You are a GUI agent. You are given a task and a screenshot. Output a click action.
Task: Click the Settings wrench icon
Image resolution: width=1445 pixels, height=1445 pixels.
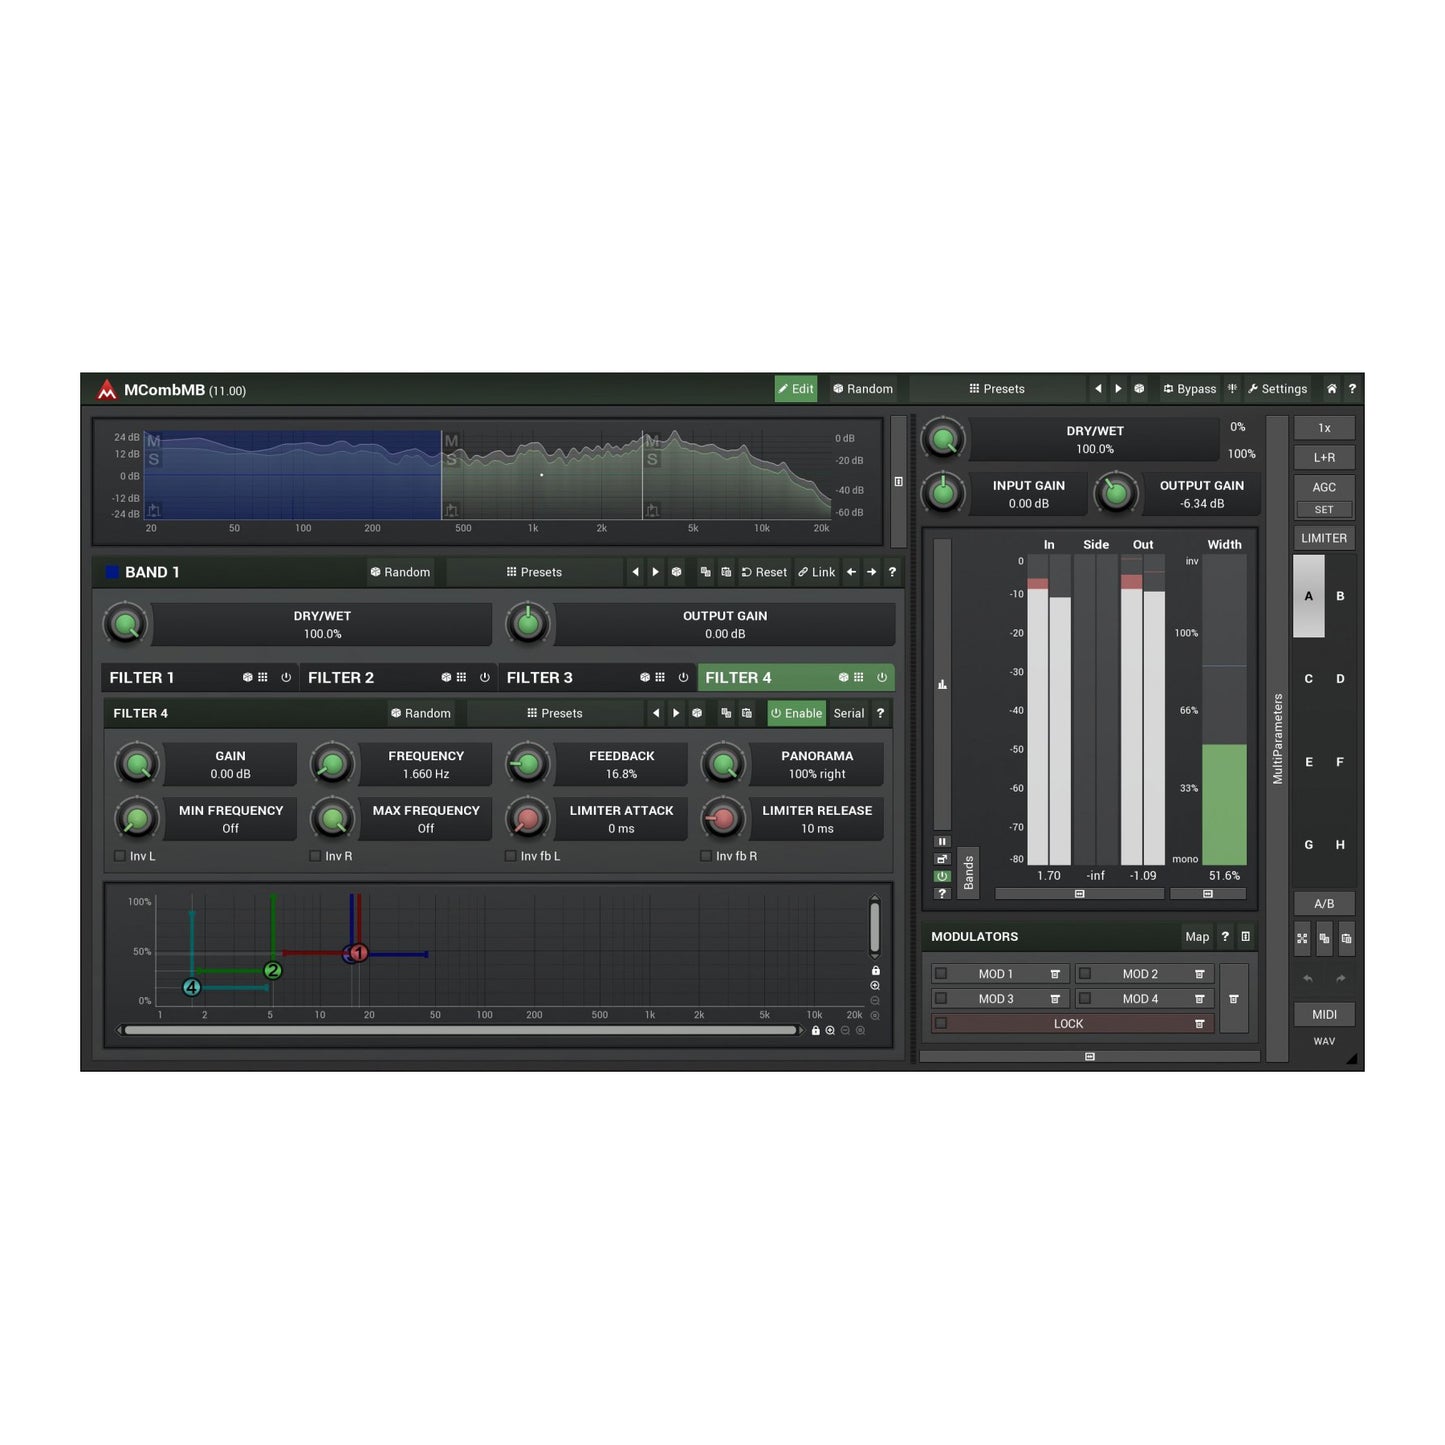1252,389
